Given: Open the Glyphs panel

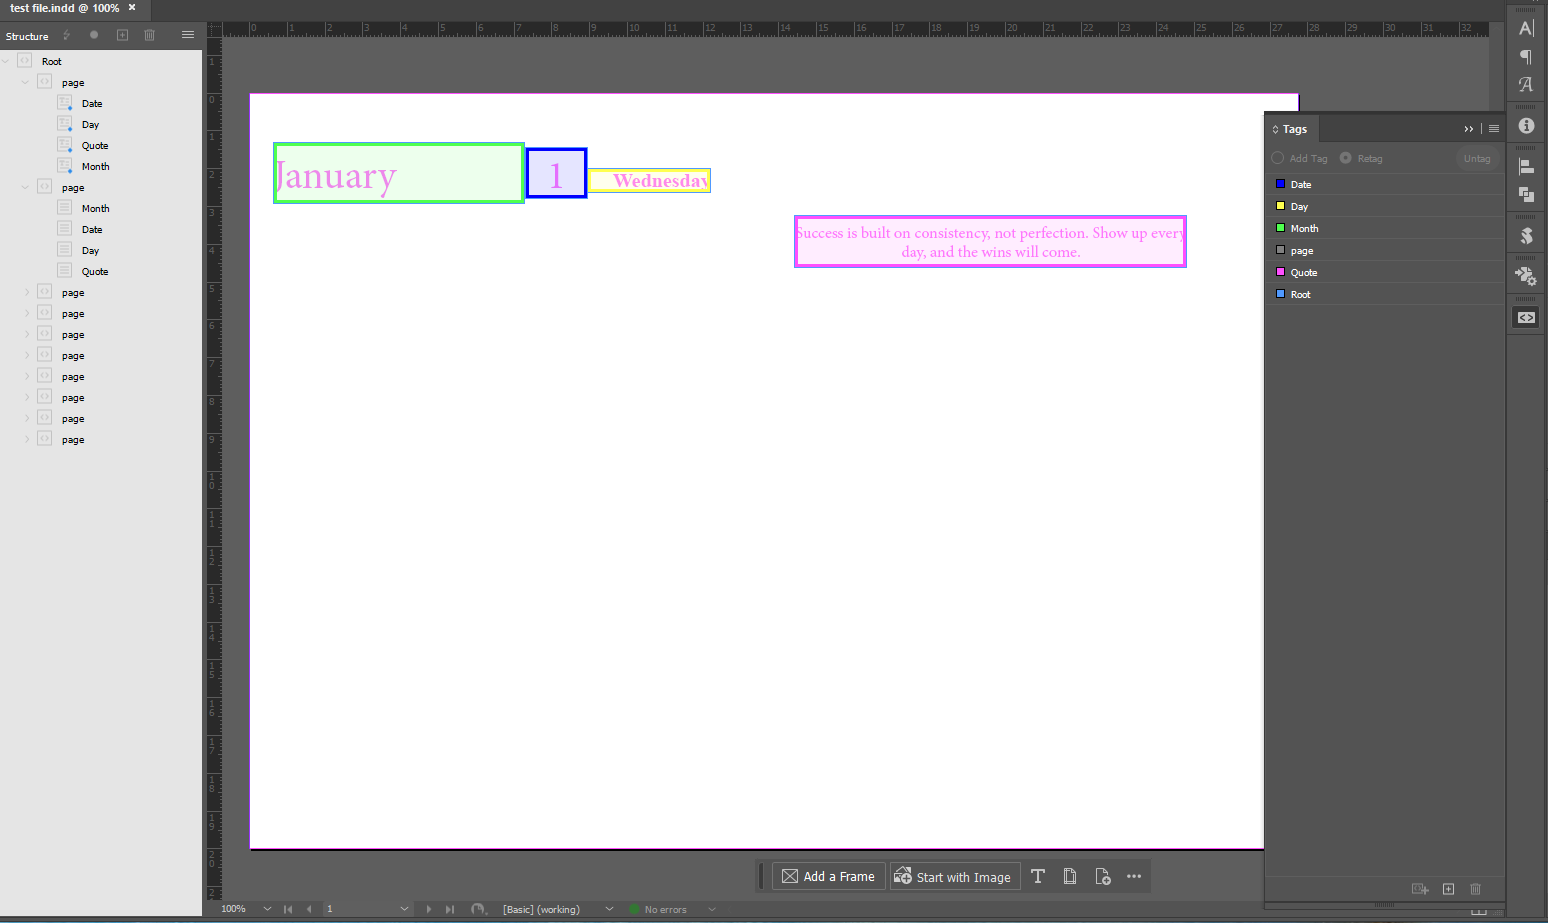Looking at the screenshot, I should [1526, 84].
